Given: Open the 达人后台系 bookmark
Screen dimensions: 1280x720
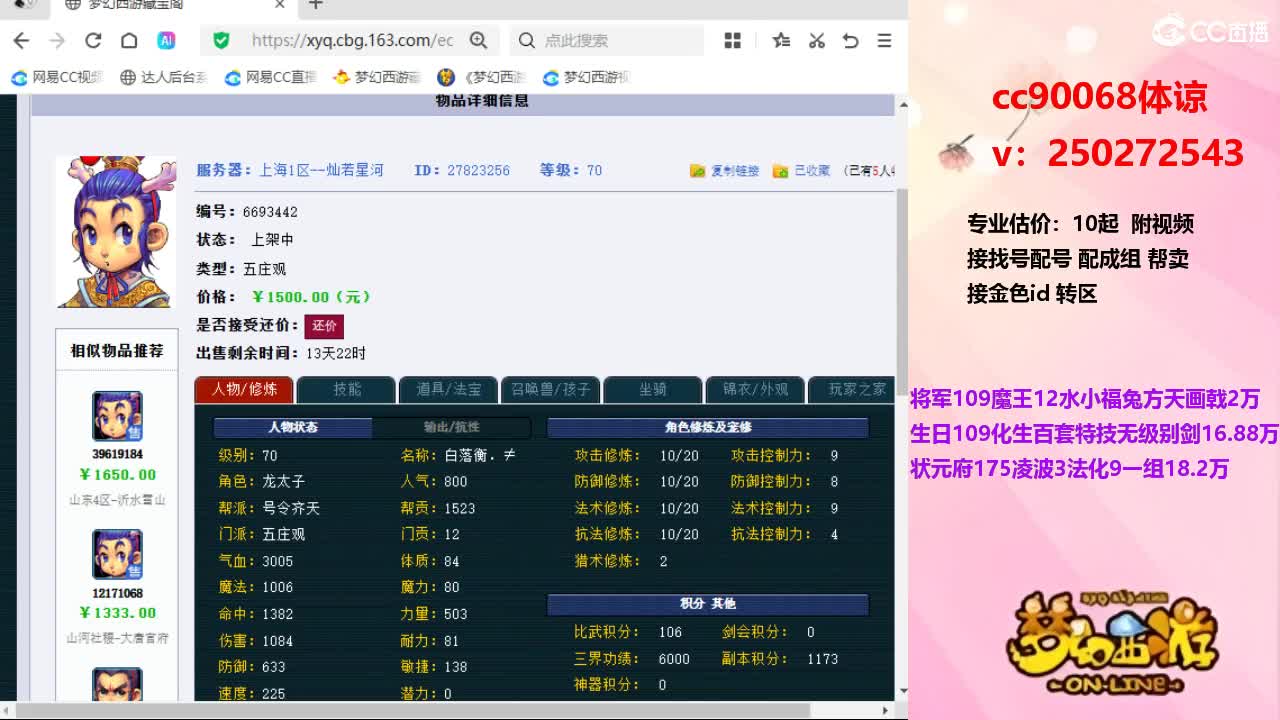Looking at the screenshot, I should [x=164, y=77].
